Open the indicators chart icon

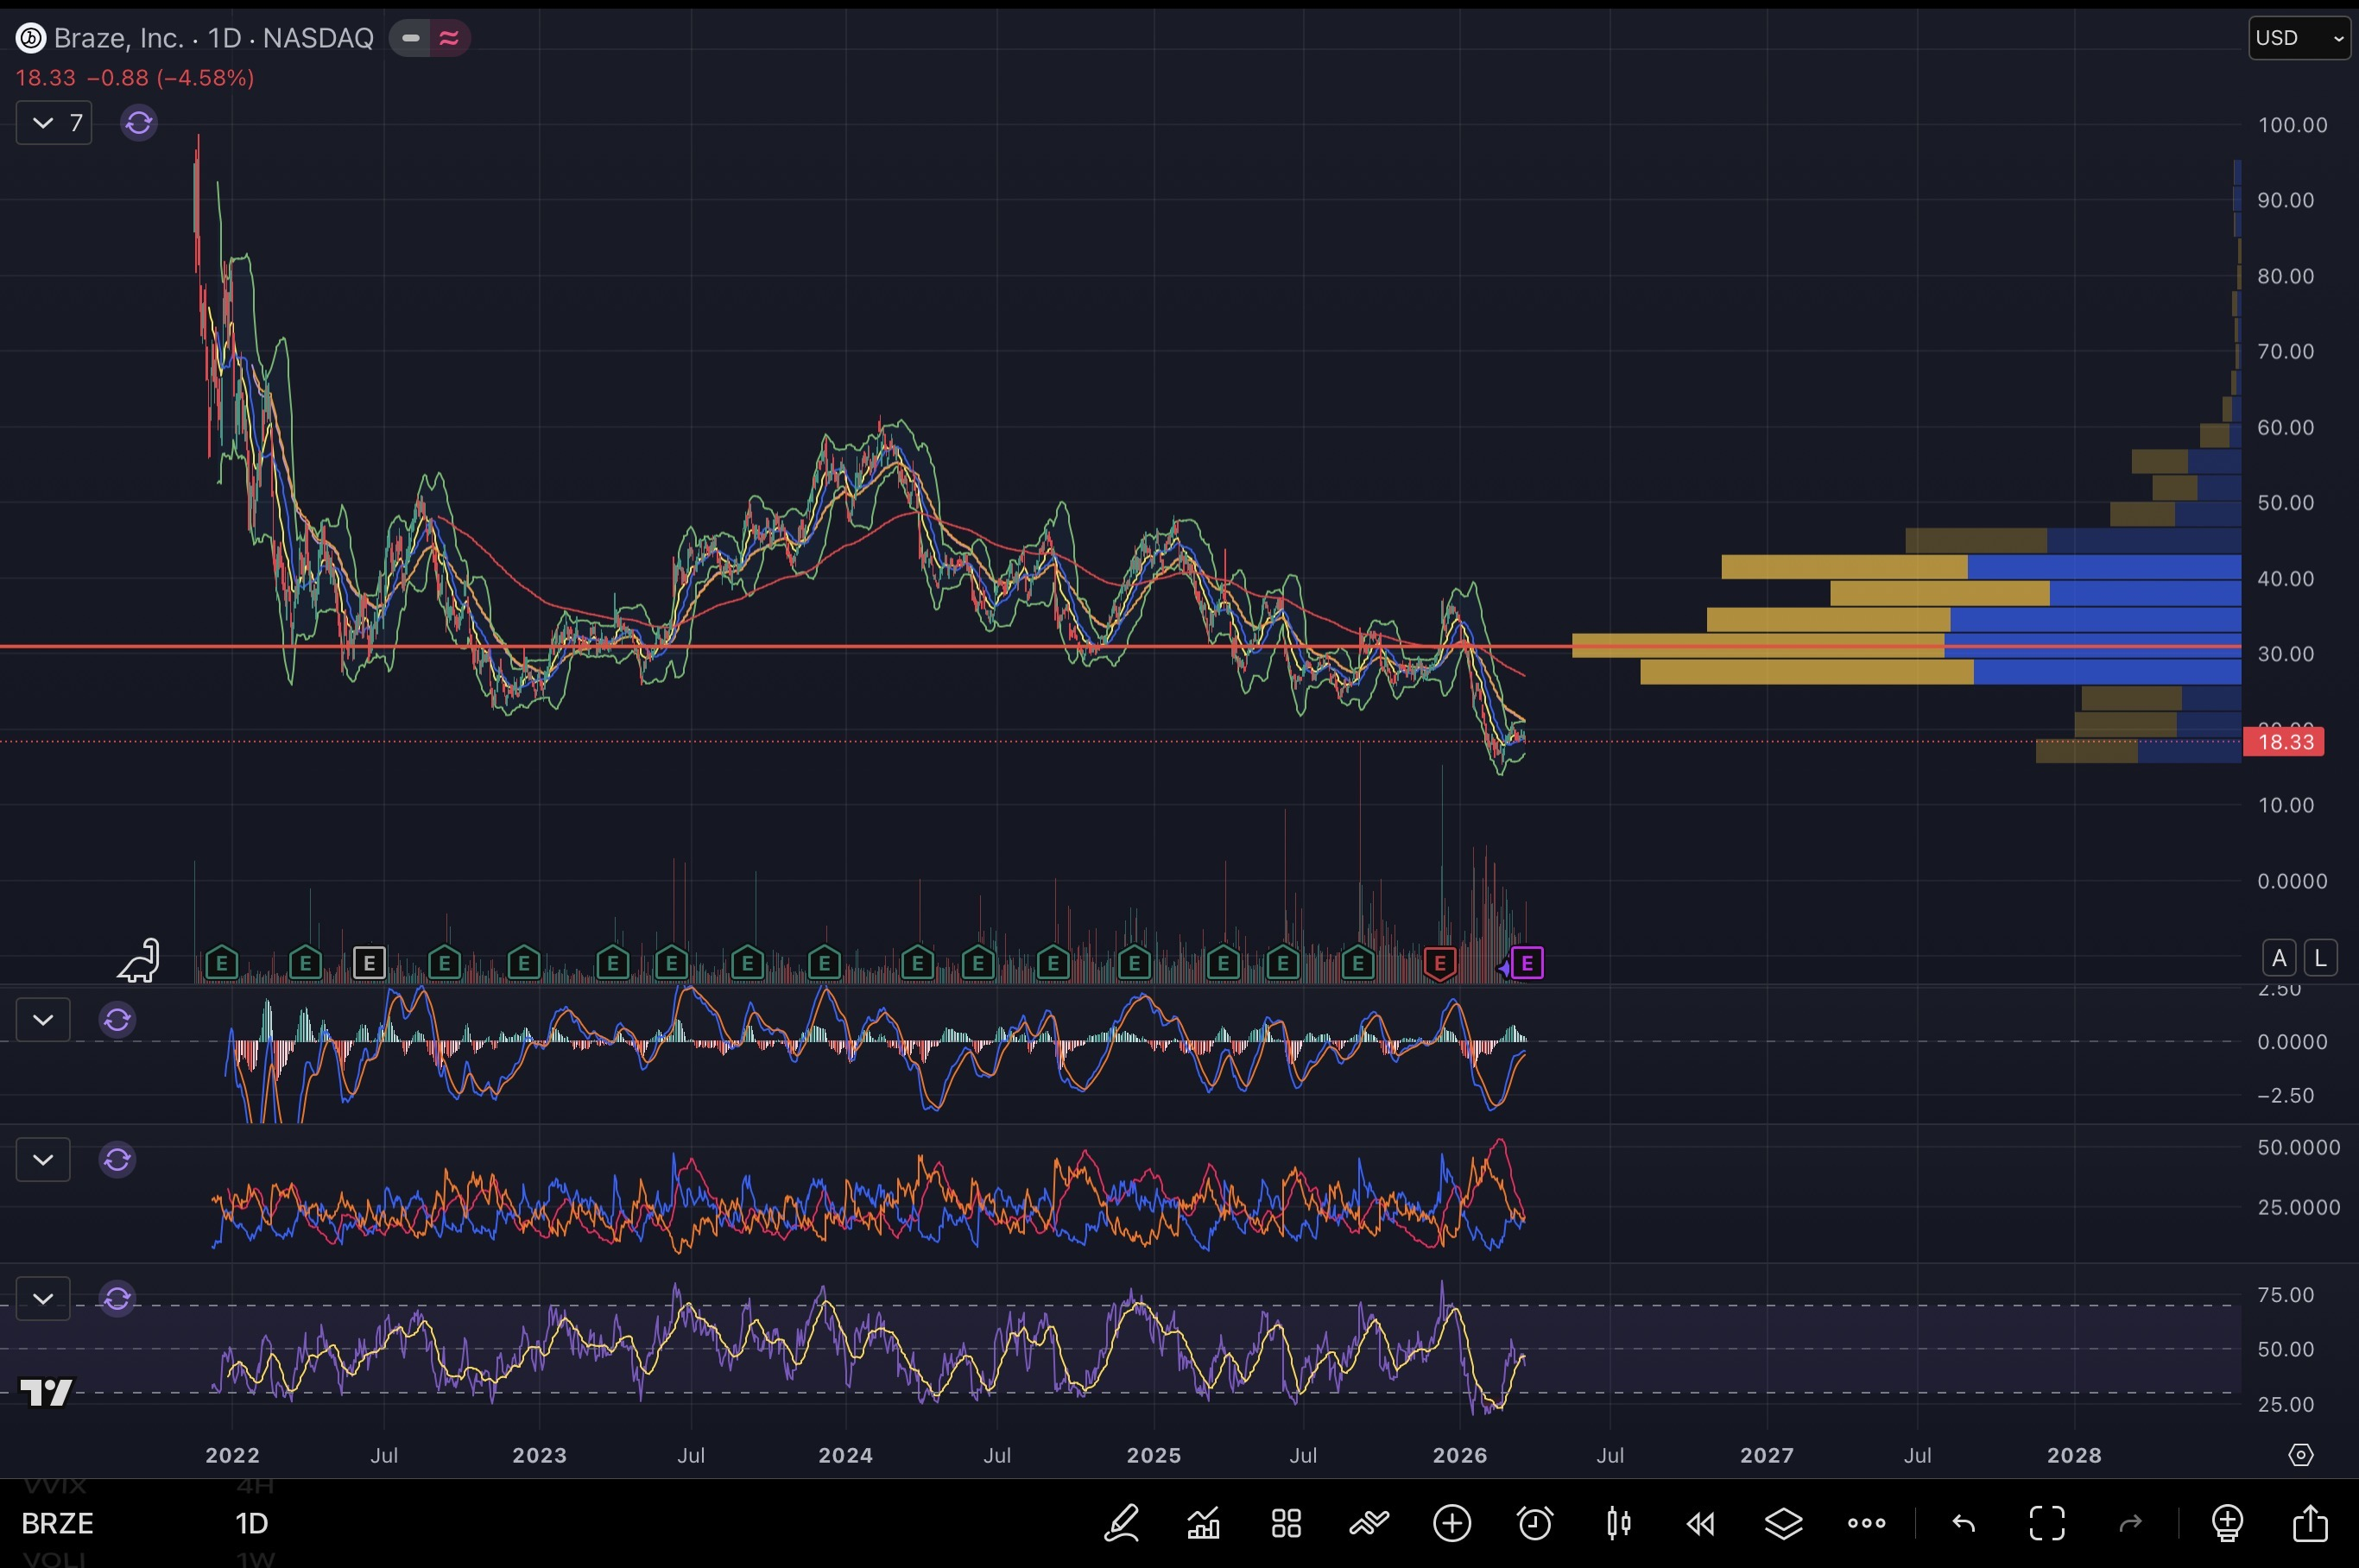(x=1203, y=1523)
